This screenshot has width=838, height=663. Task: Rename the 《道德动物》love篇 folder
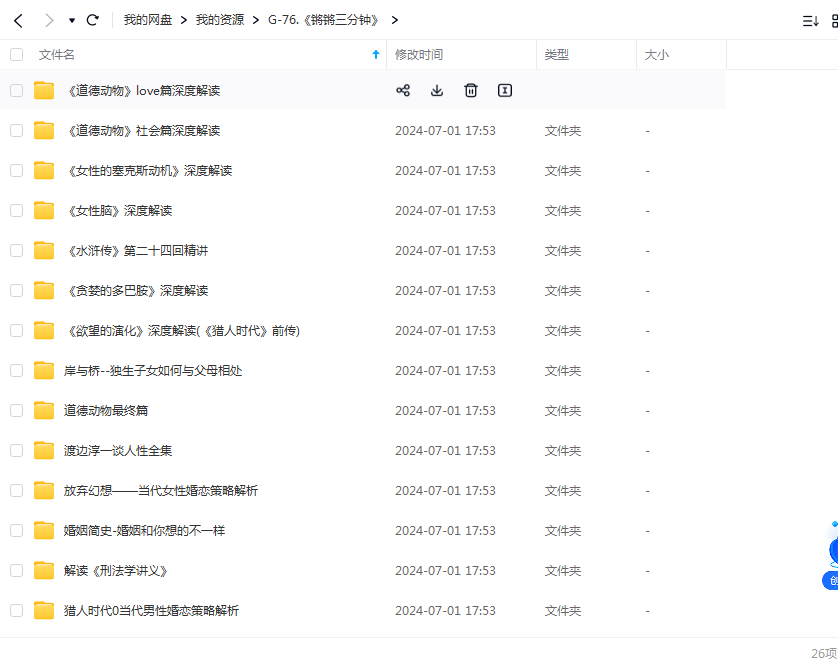tap(504, 90)
